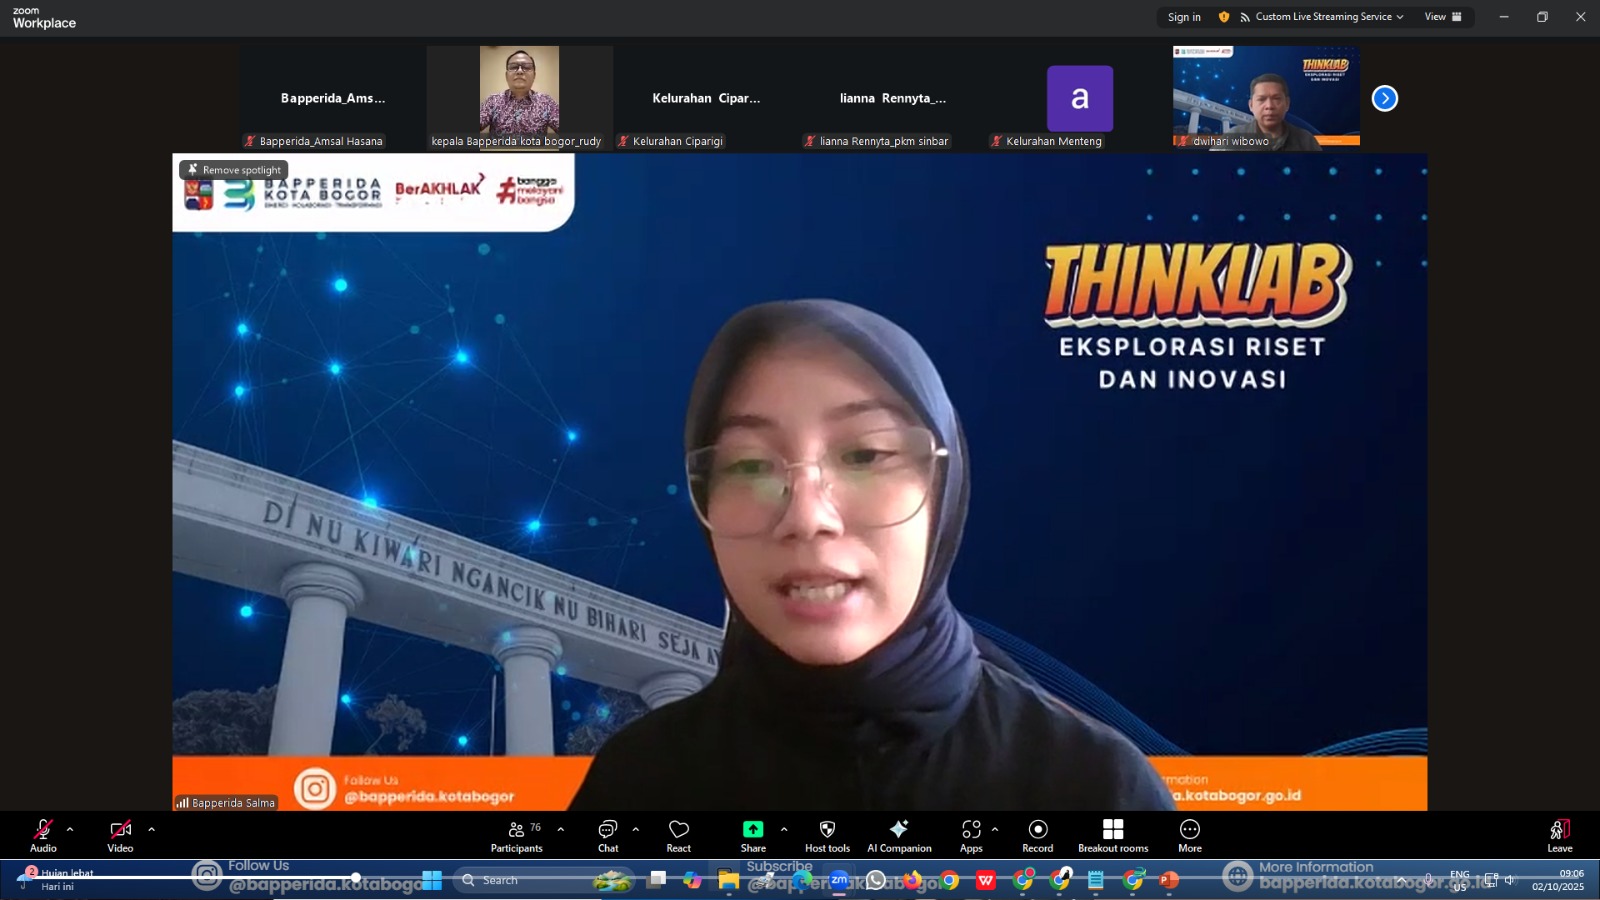Leave the meeting
Viewport: 1600px width, 900px height.
point(1559,835)
